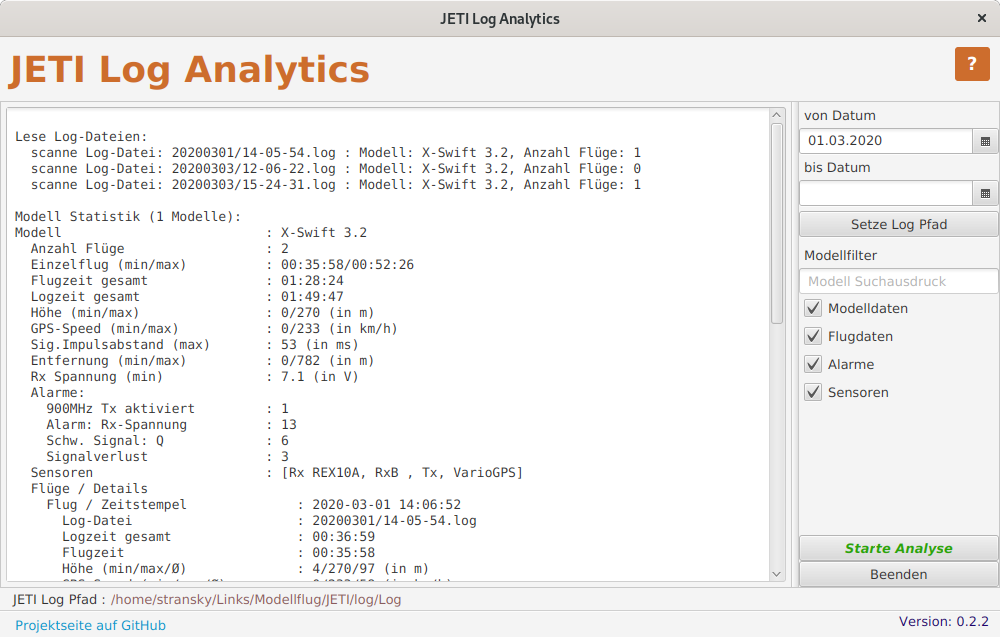Image resolution: width=1000 pixels, height=637 pixels.
Task: Click the Einzelflug value 00:35:58/00:52:26
Action: click(x=347, y=265)
